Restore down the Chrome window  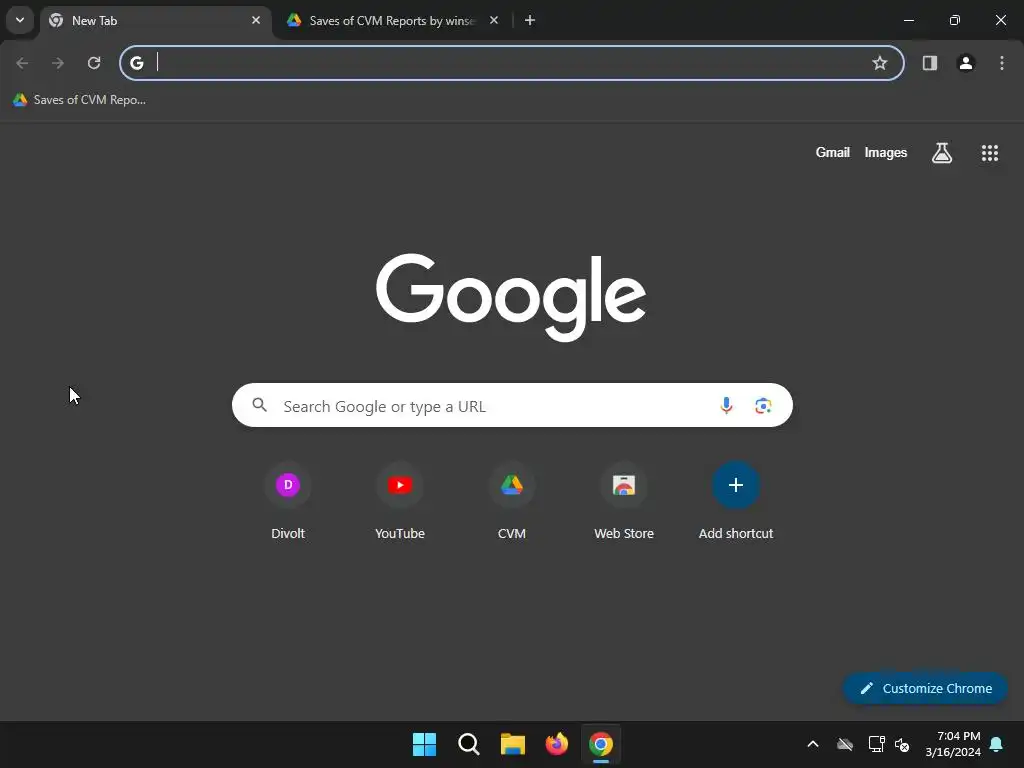(955, 20)
